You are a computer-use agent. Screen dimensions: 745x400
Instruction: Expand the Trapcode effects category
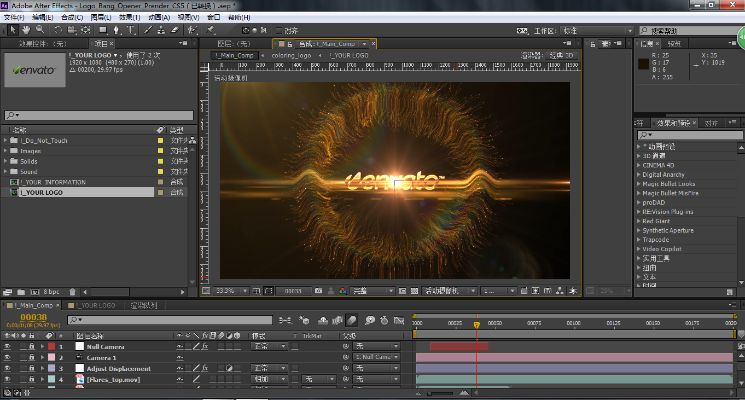coord(640,239)
